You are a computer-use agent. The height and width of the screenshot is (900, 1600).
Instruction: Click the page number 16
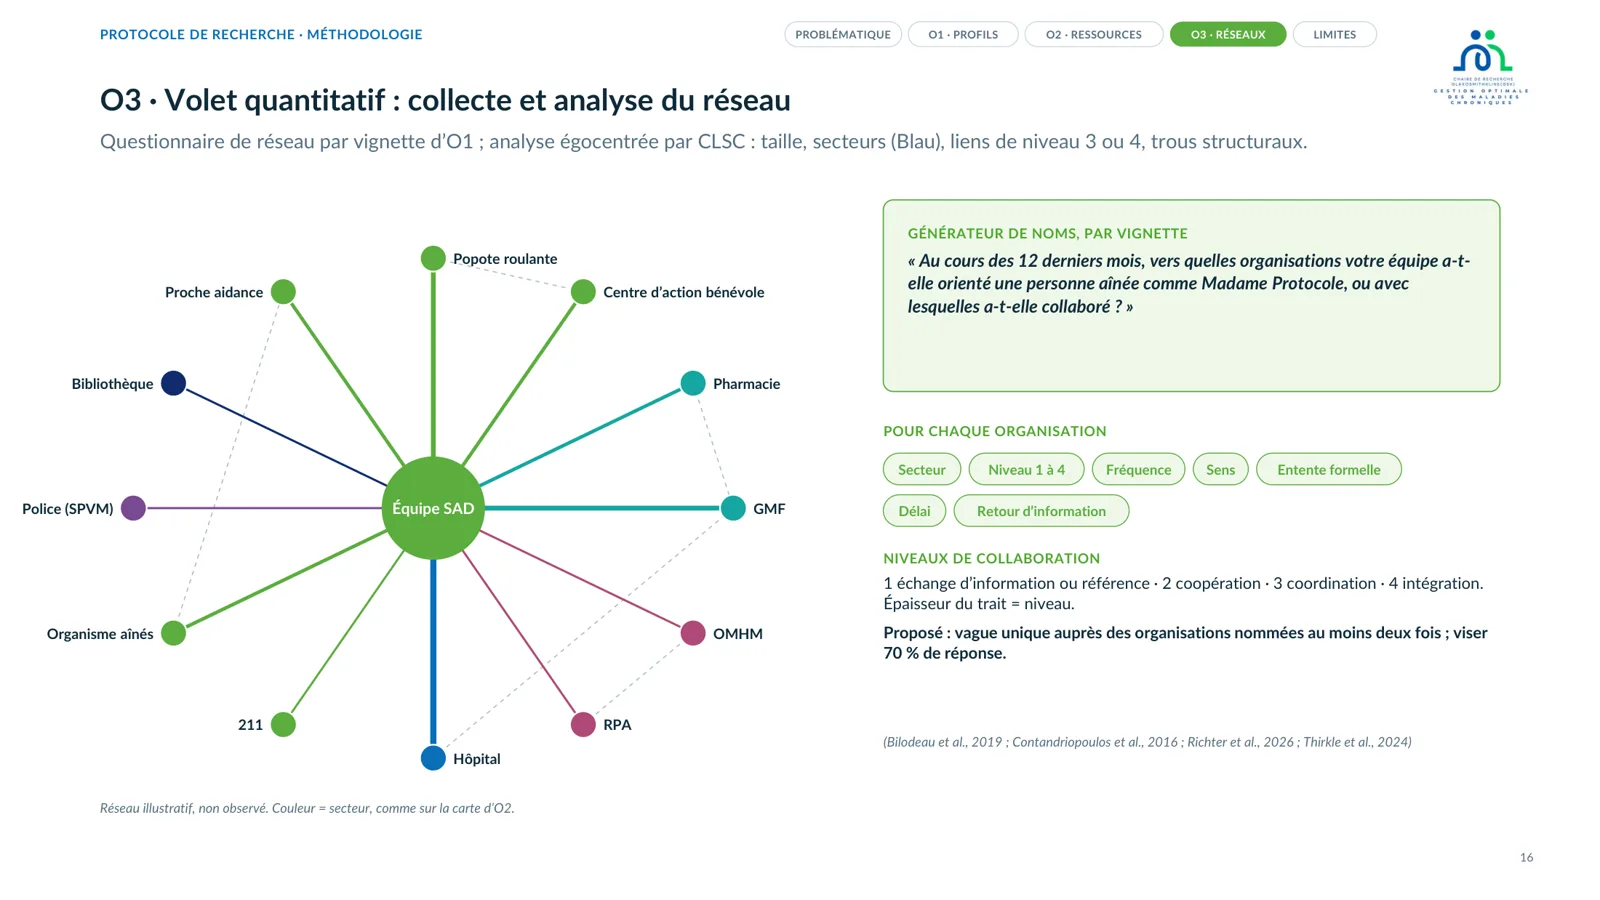[1526, 857]
